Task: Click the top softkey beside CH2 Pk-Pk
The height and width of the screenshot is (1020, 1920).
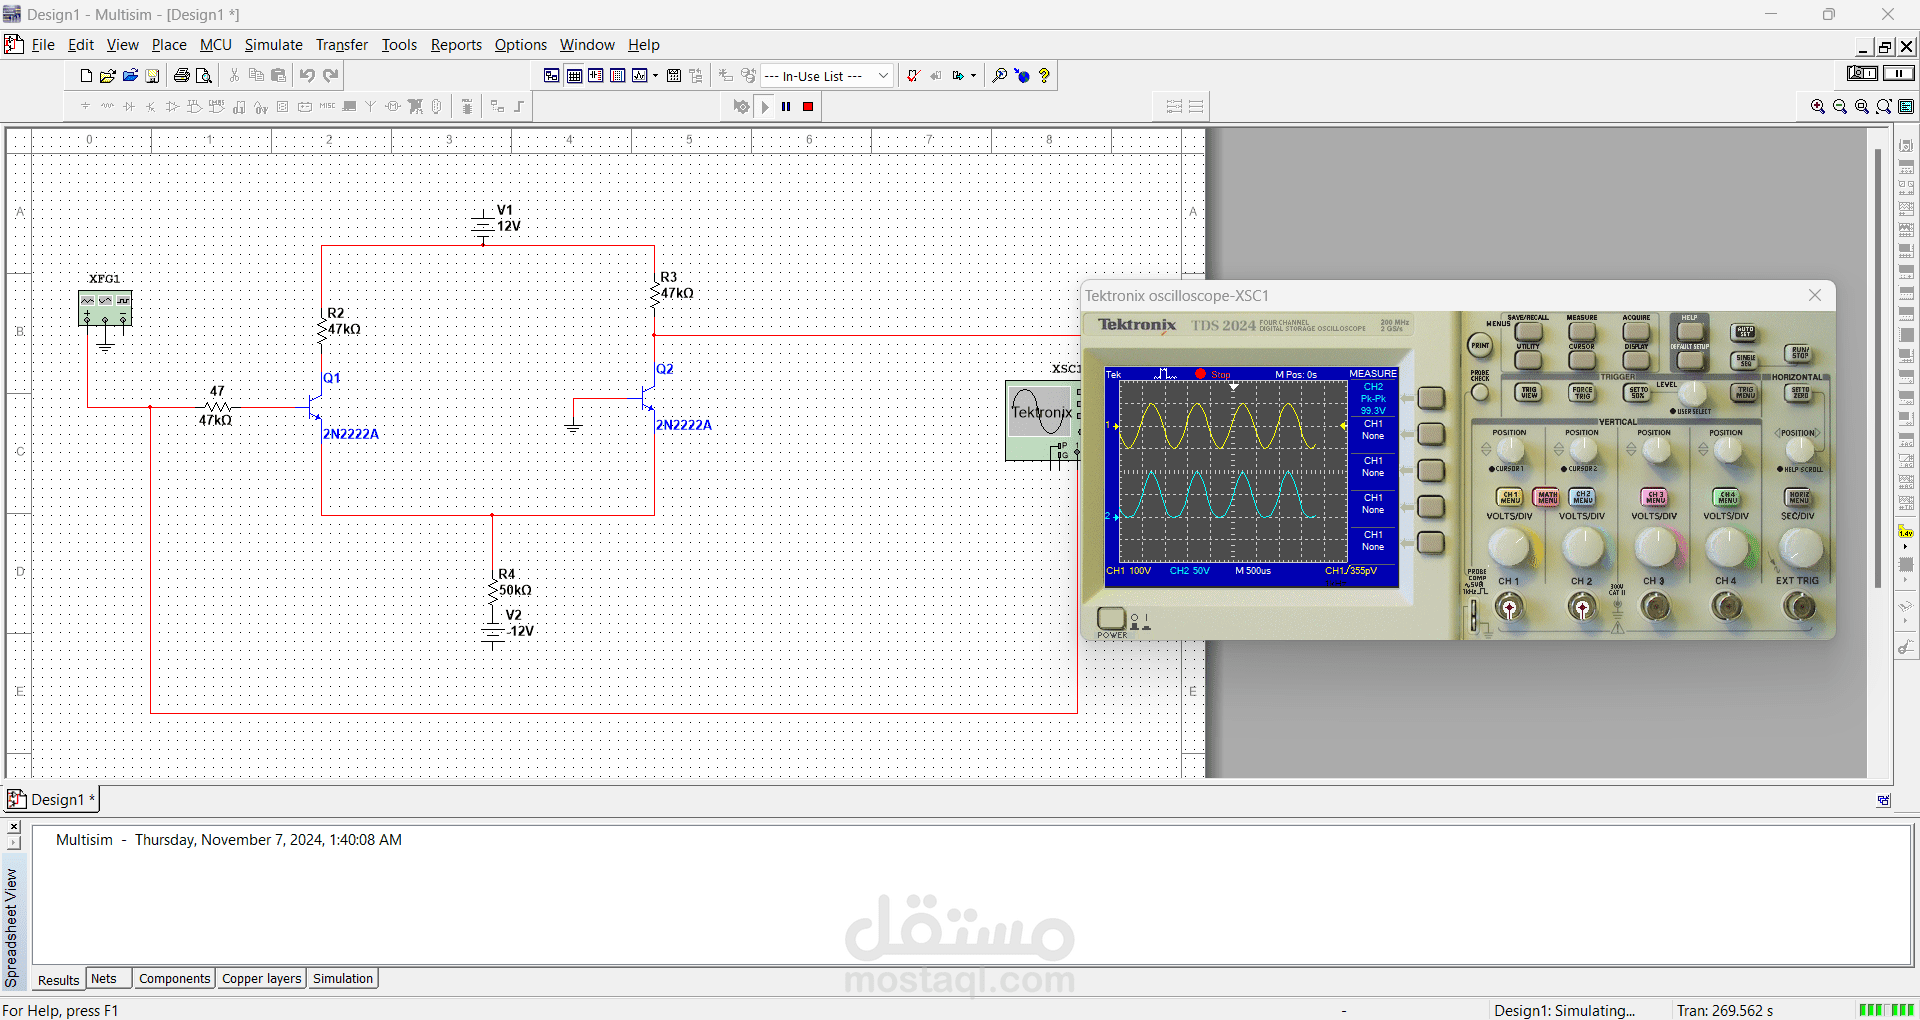Action: 1432,398
